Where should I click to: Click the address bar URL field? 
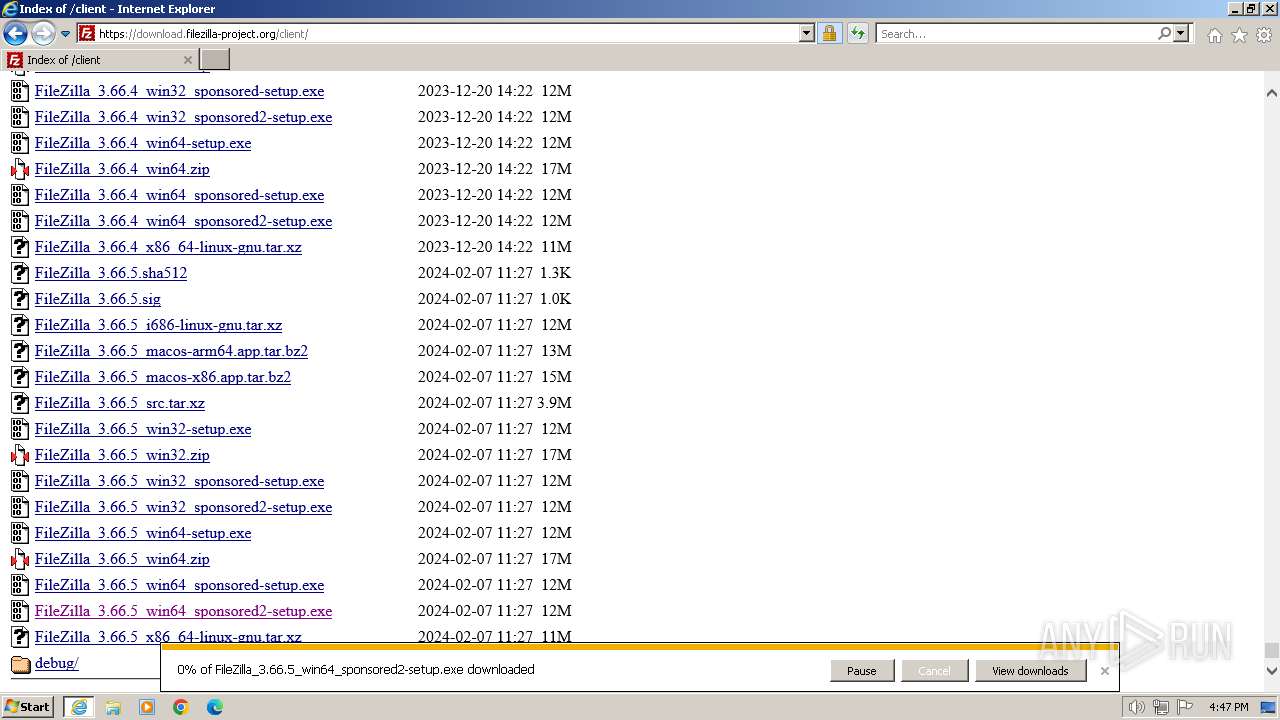coord(447,33)
